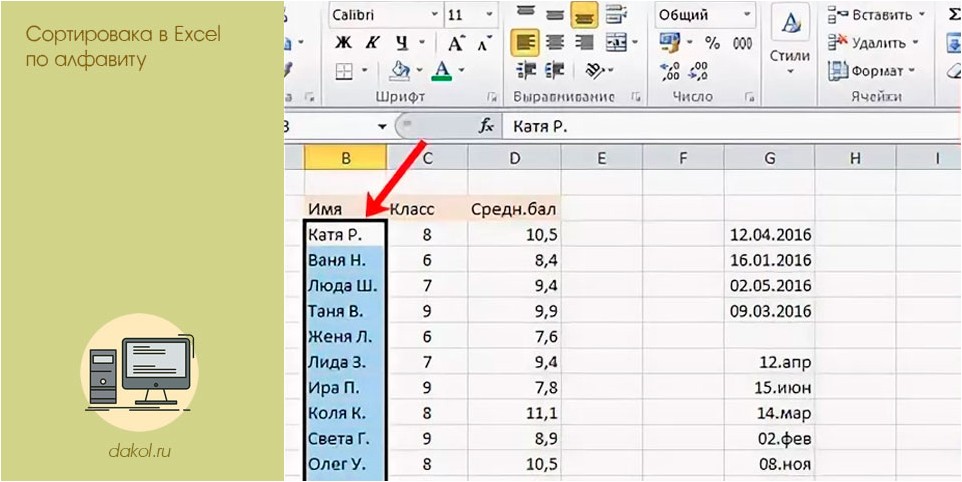
Task: Apply the green font color A
Action: tap(441, 71)
